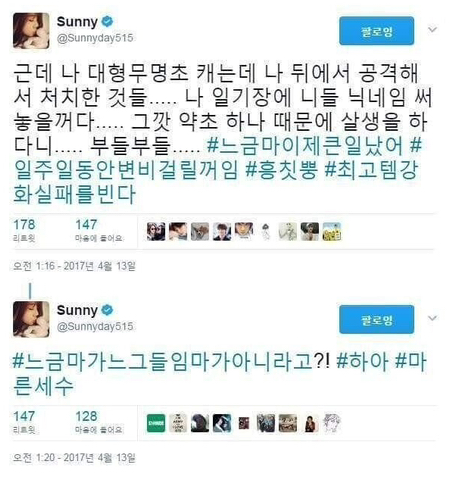Toggle the following button on second tweet
This screenshot has height=482, width=460.
(x=377, y=319)
